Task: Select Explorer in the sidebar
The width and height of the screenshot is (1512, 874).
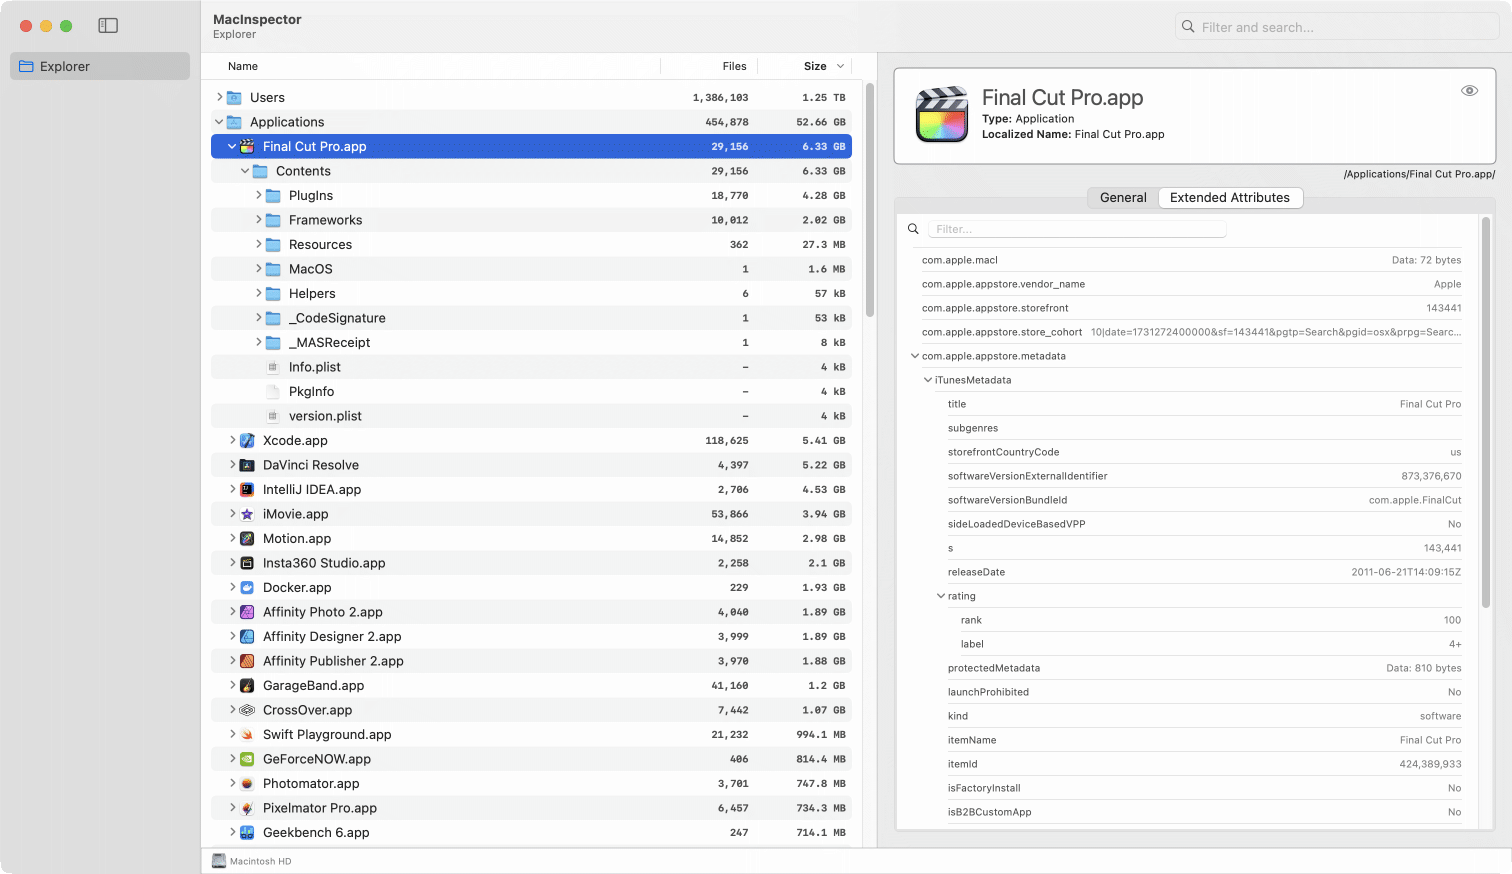Action: point(100,66)
